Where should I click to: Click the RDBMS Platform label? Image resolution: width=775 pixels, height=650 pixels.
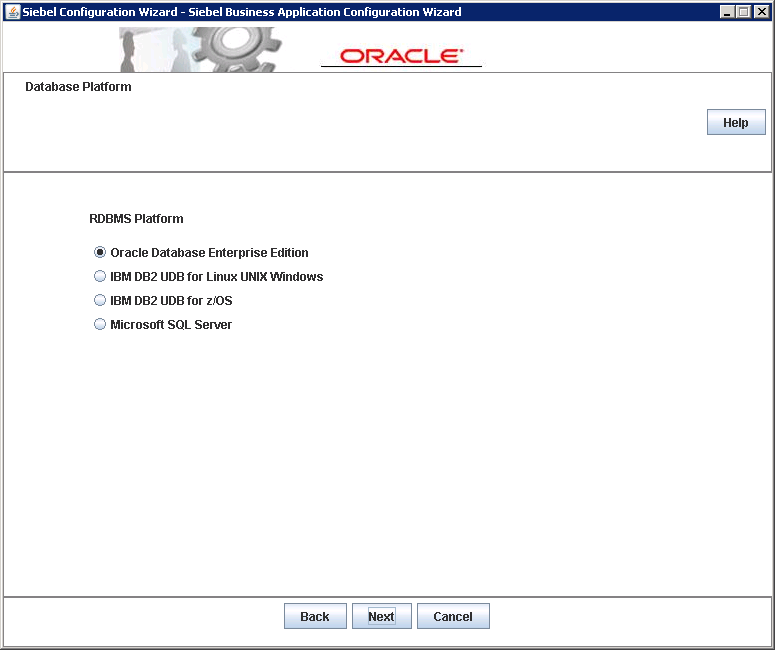tap(136, 218)
